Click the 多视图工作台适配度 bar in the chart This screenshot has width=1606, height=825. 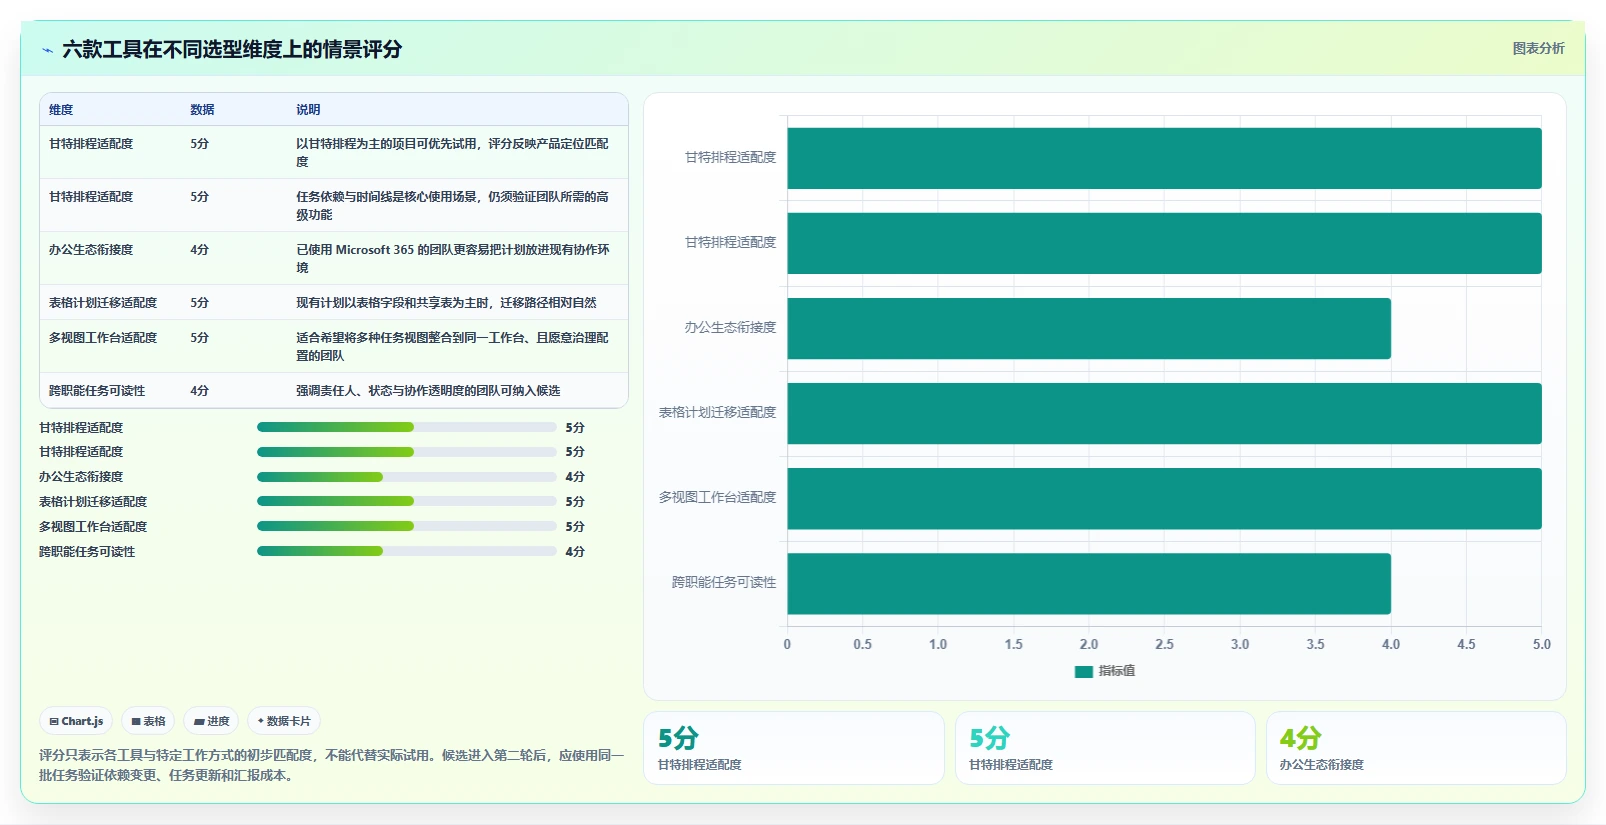[1164, 498]
